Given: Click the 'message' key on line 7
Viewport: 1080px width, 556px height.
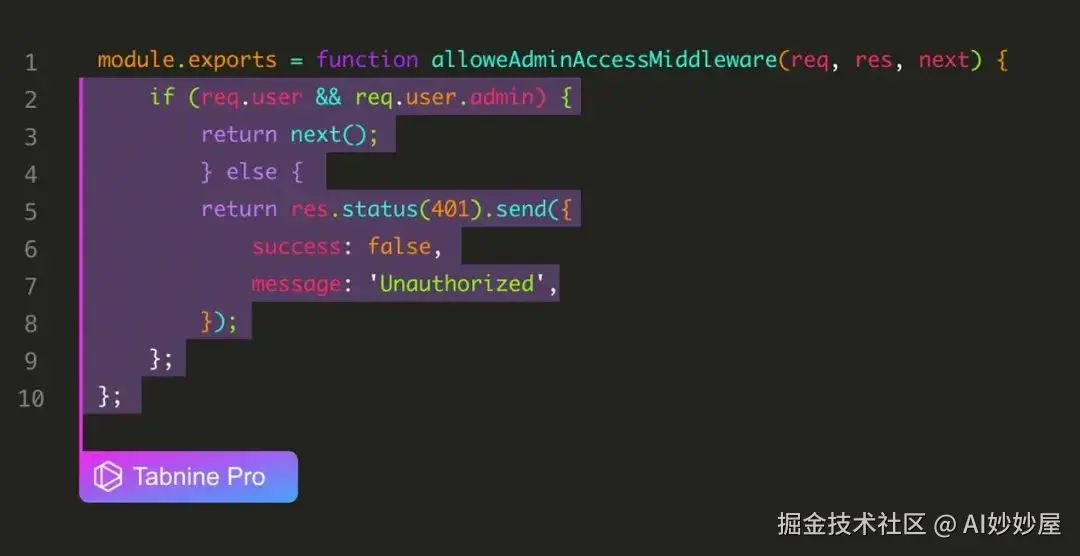Looking at the screenshot, I should coord(296,284).
